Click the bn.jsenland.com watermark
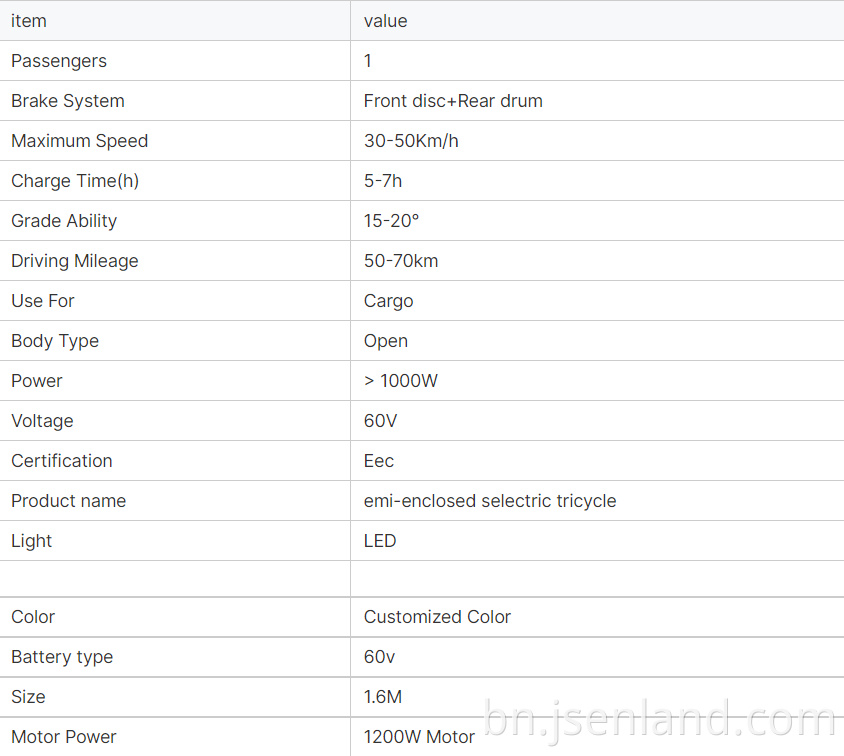Viewport: 844px width, 756px height. (x=660, y=720)
